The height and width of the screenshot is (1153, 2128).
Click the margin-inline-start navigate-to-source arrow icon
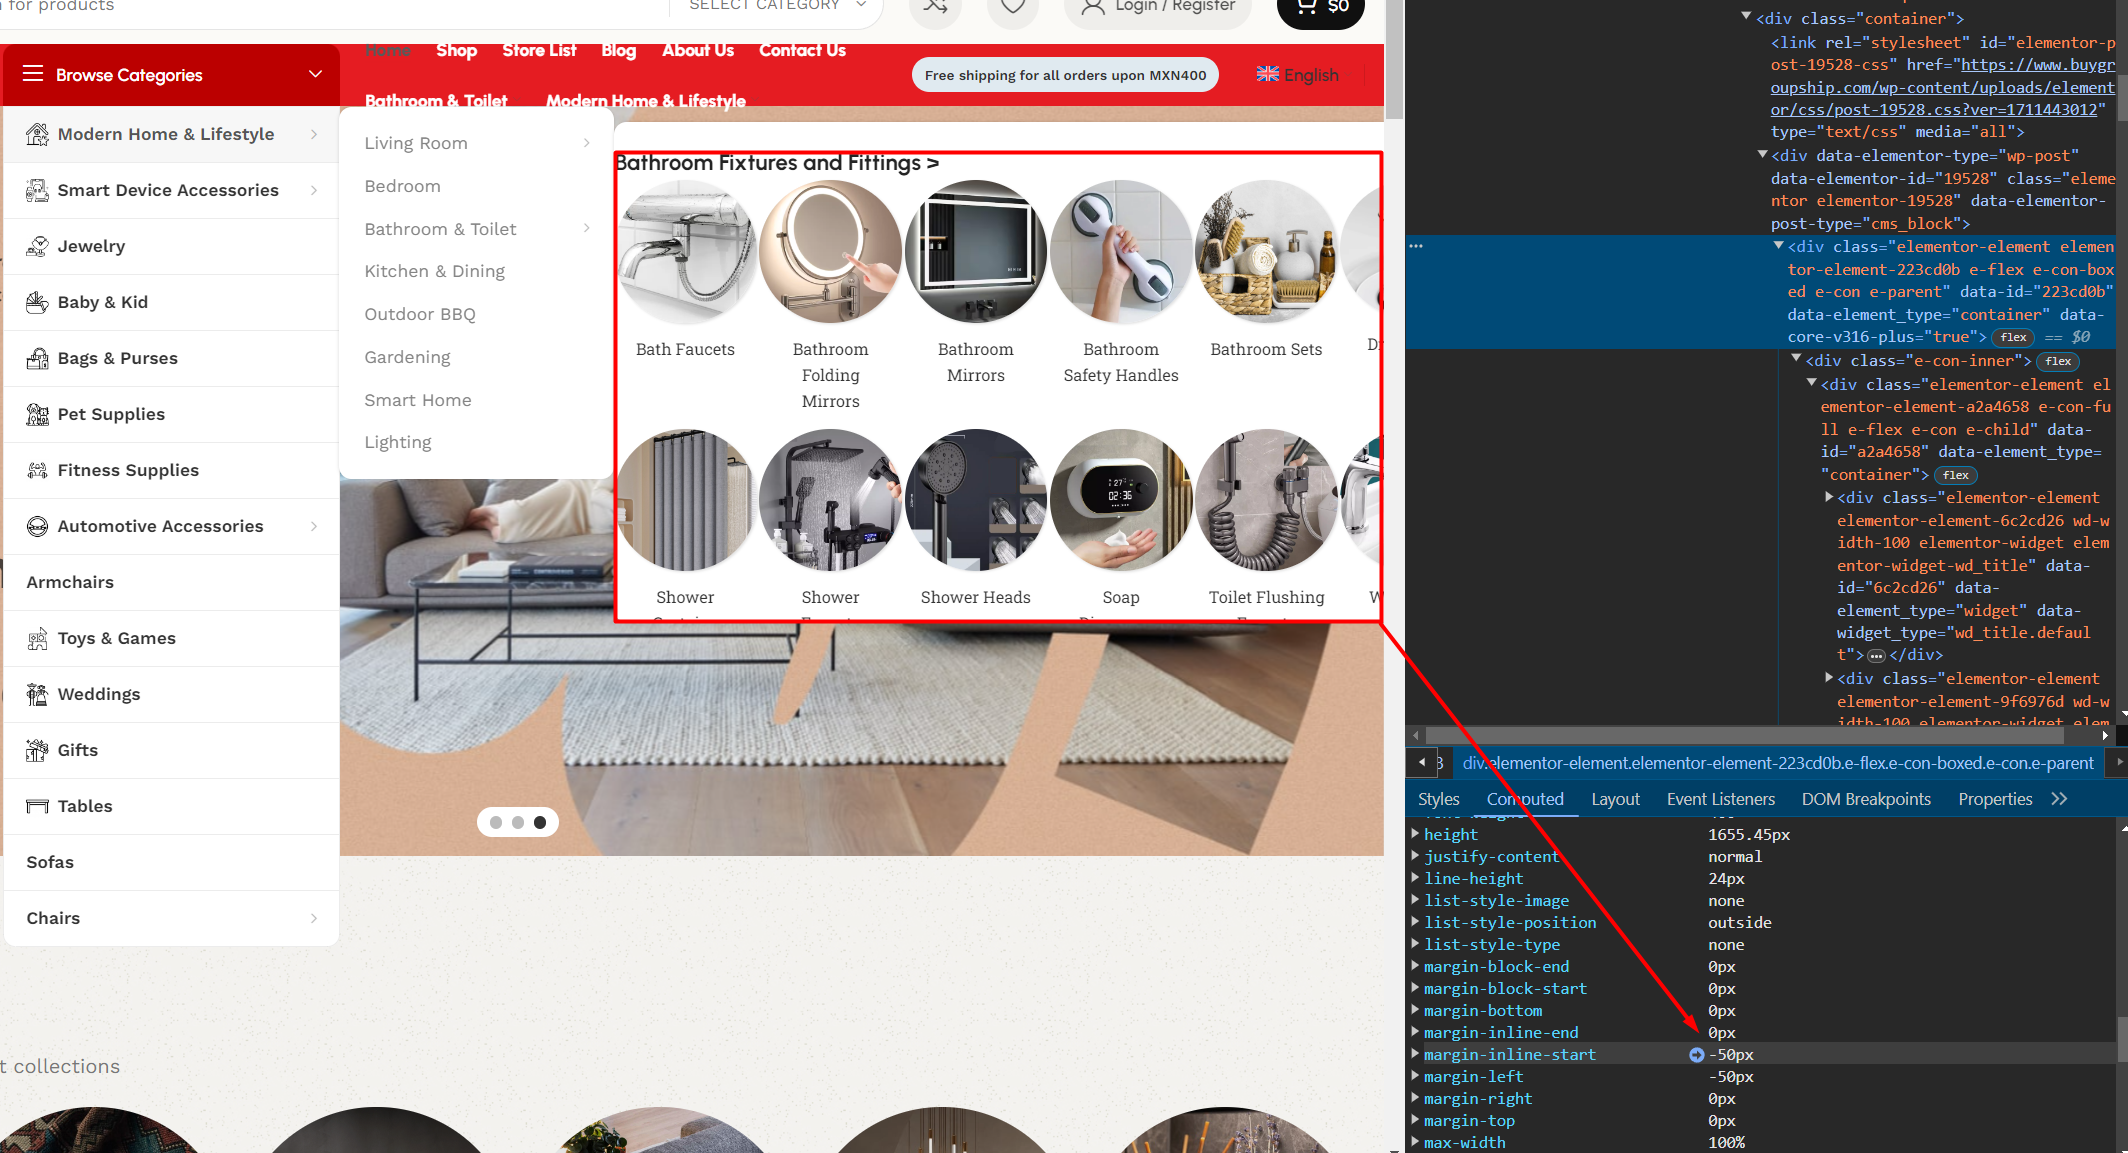click(x=1696, y=1055)
